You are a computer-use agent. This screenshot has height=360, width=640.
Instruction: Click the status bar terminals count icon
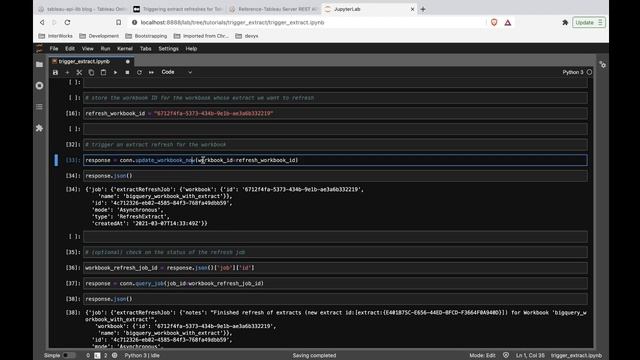pos(97,356)
